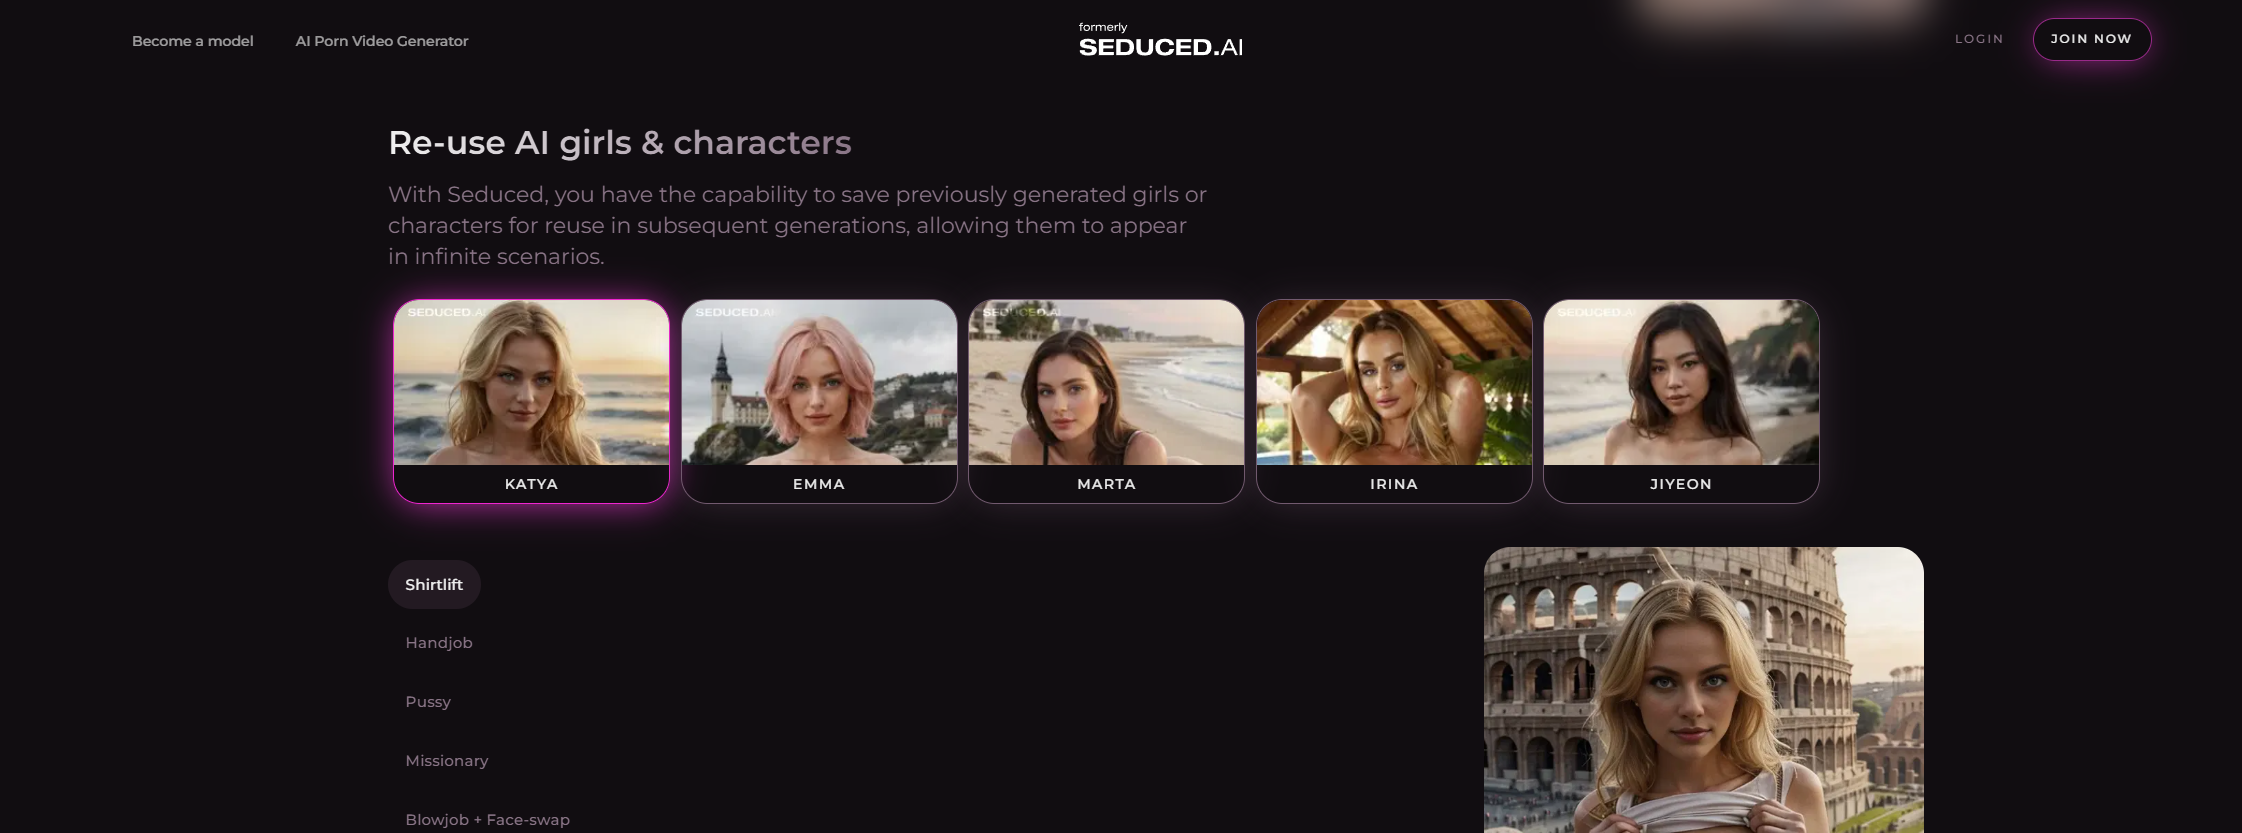Choose the Irina character portrait

point(1394,382)
